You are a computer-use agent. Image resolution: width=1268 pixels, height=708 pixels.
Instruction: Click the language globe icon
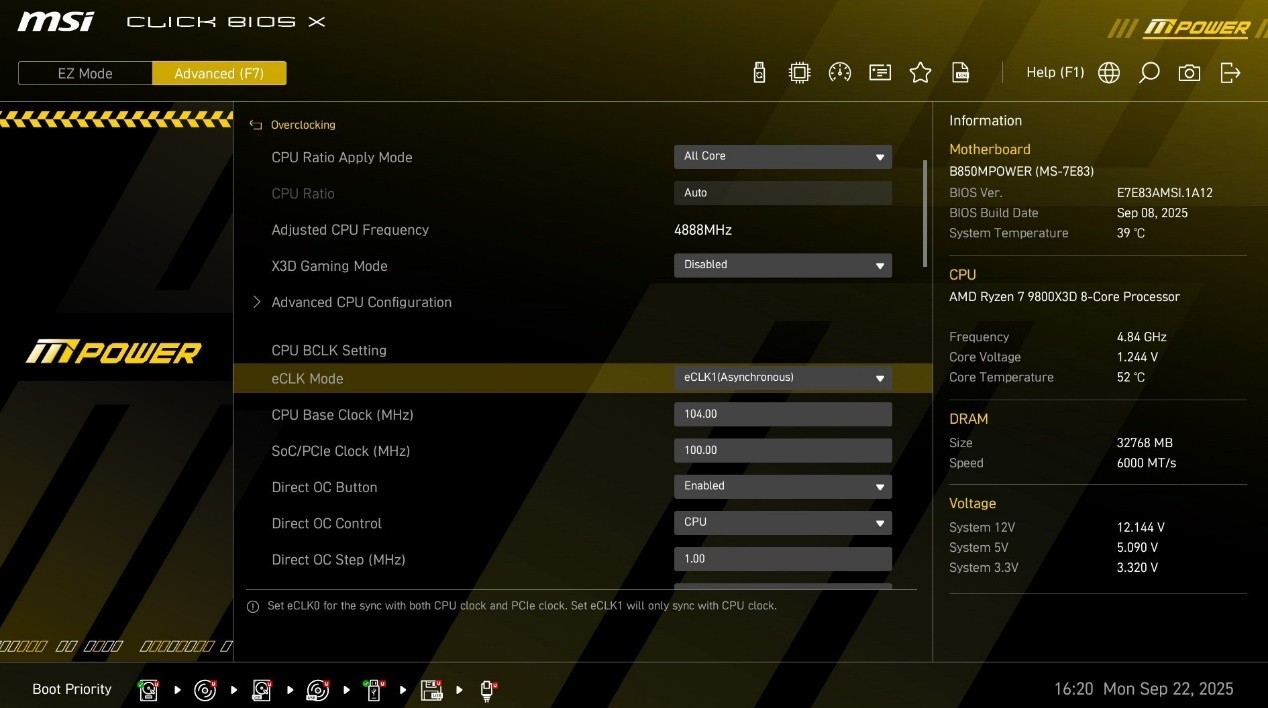tap(1109, 73)
